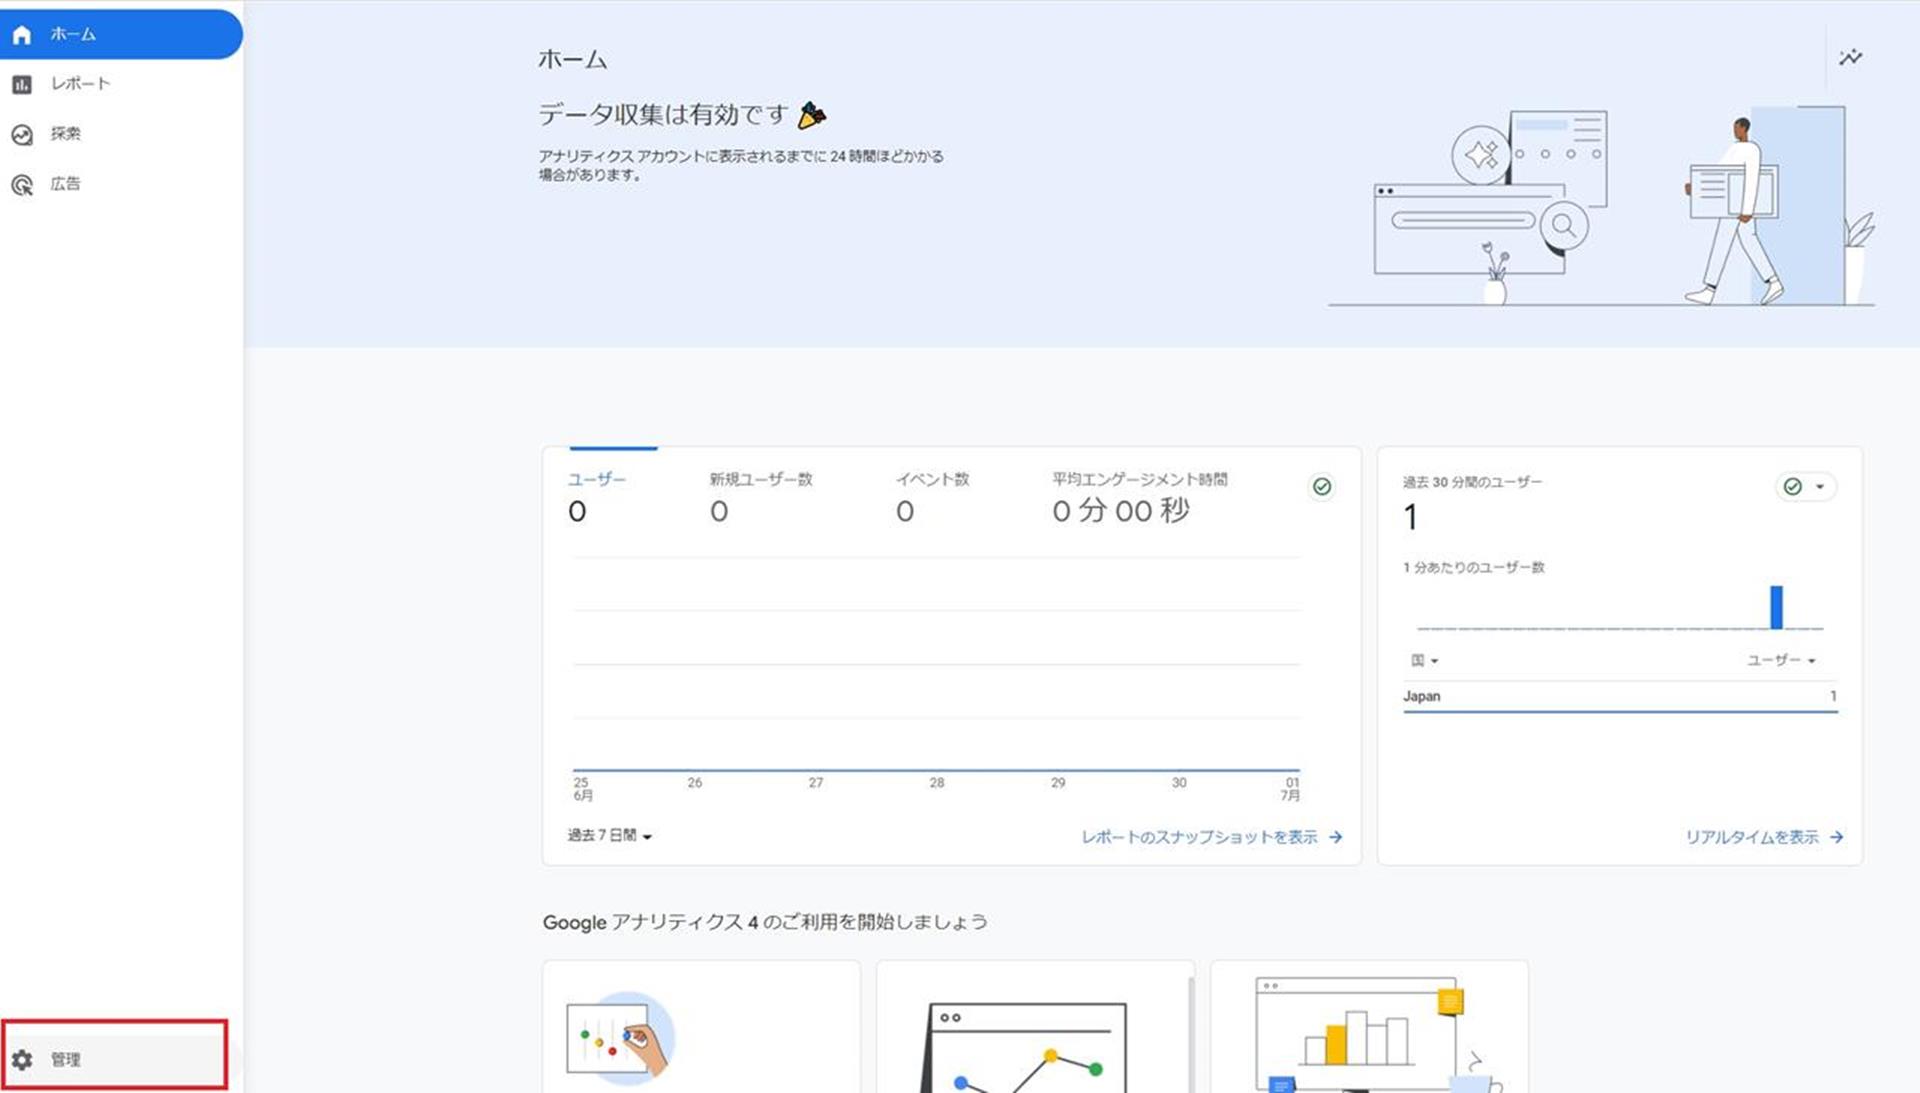
Task: Click the blue users-per-minute bar
Action: pyautogui.click(x=1776, y=607)
